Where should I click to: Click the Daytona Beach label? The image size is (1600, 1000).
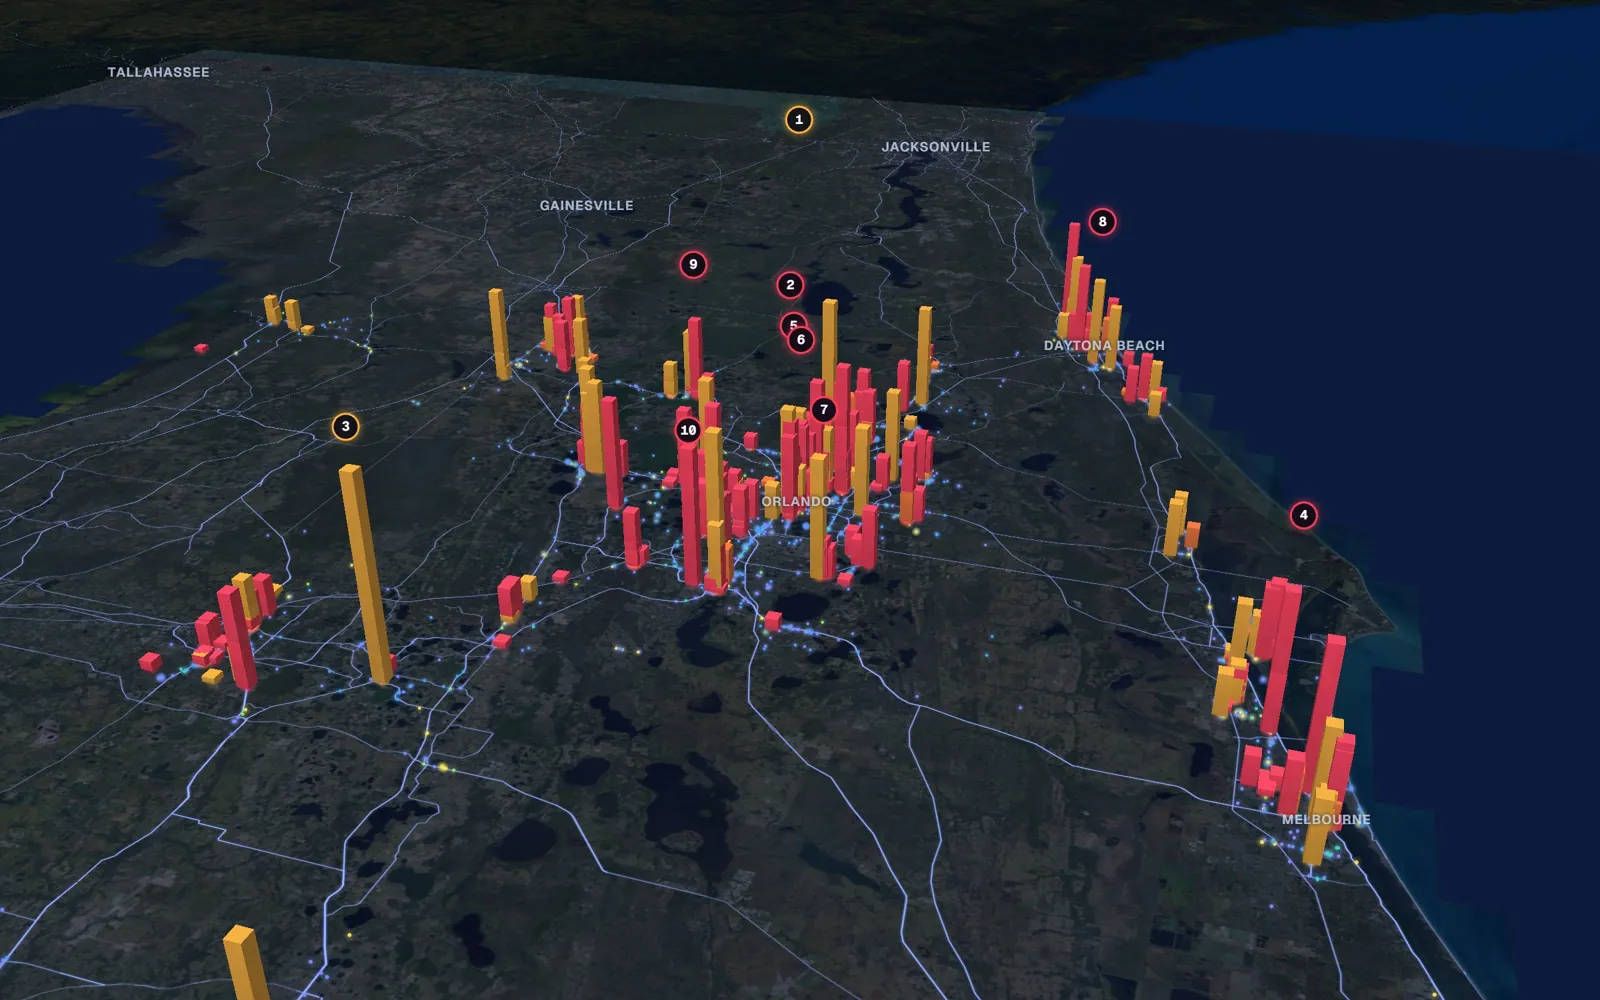pos(1104,346)
